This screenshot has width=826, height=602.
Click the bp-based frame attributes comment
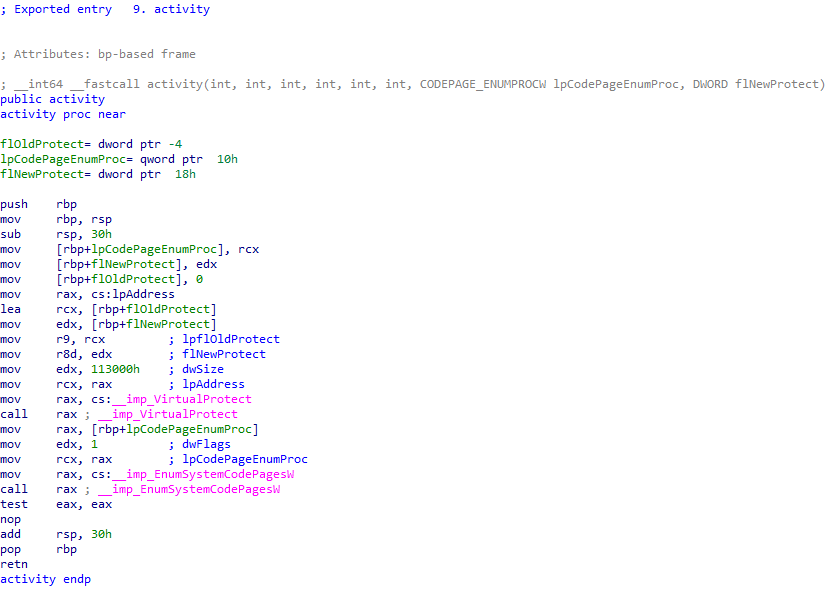point(100,54)
